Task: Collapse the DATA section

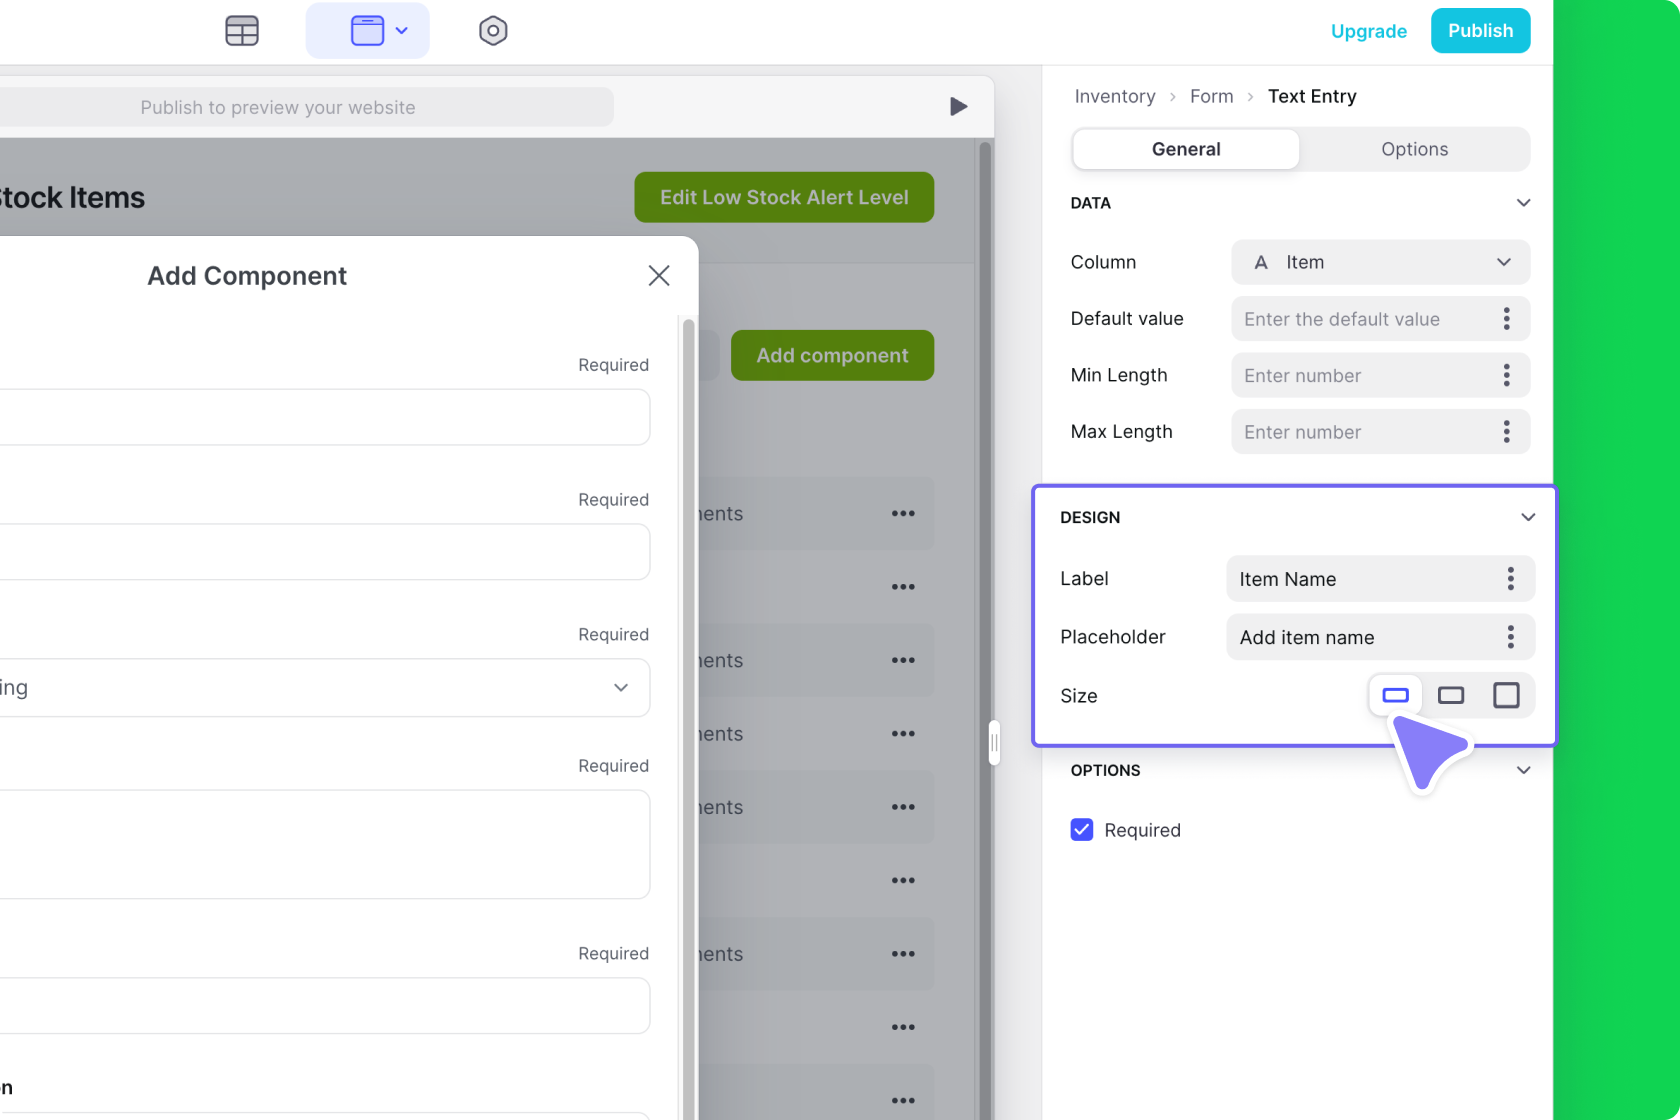Action: click(1523, 203)
